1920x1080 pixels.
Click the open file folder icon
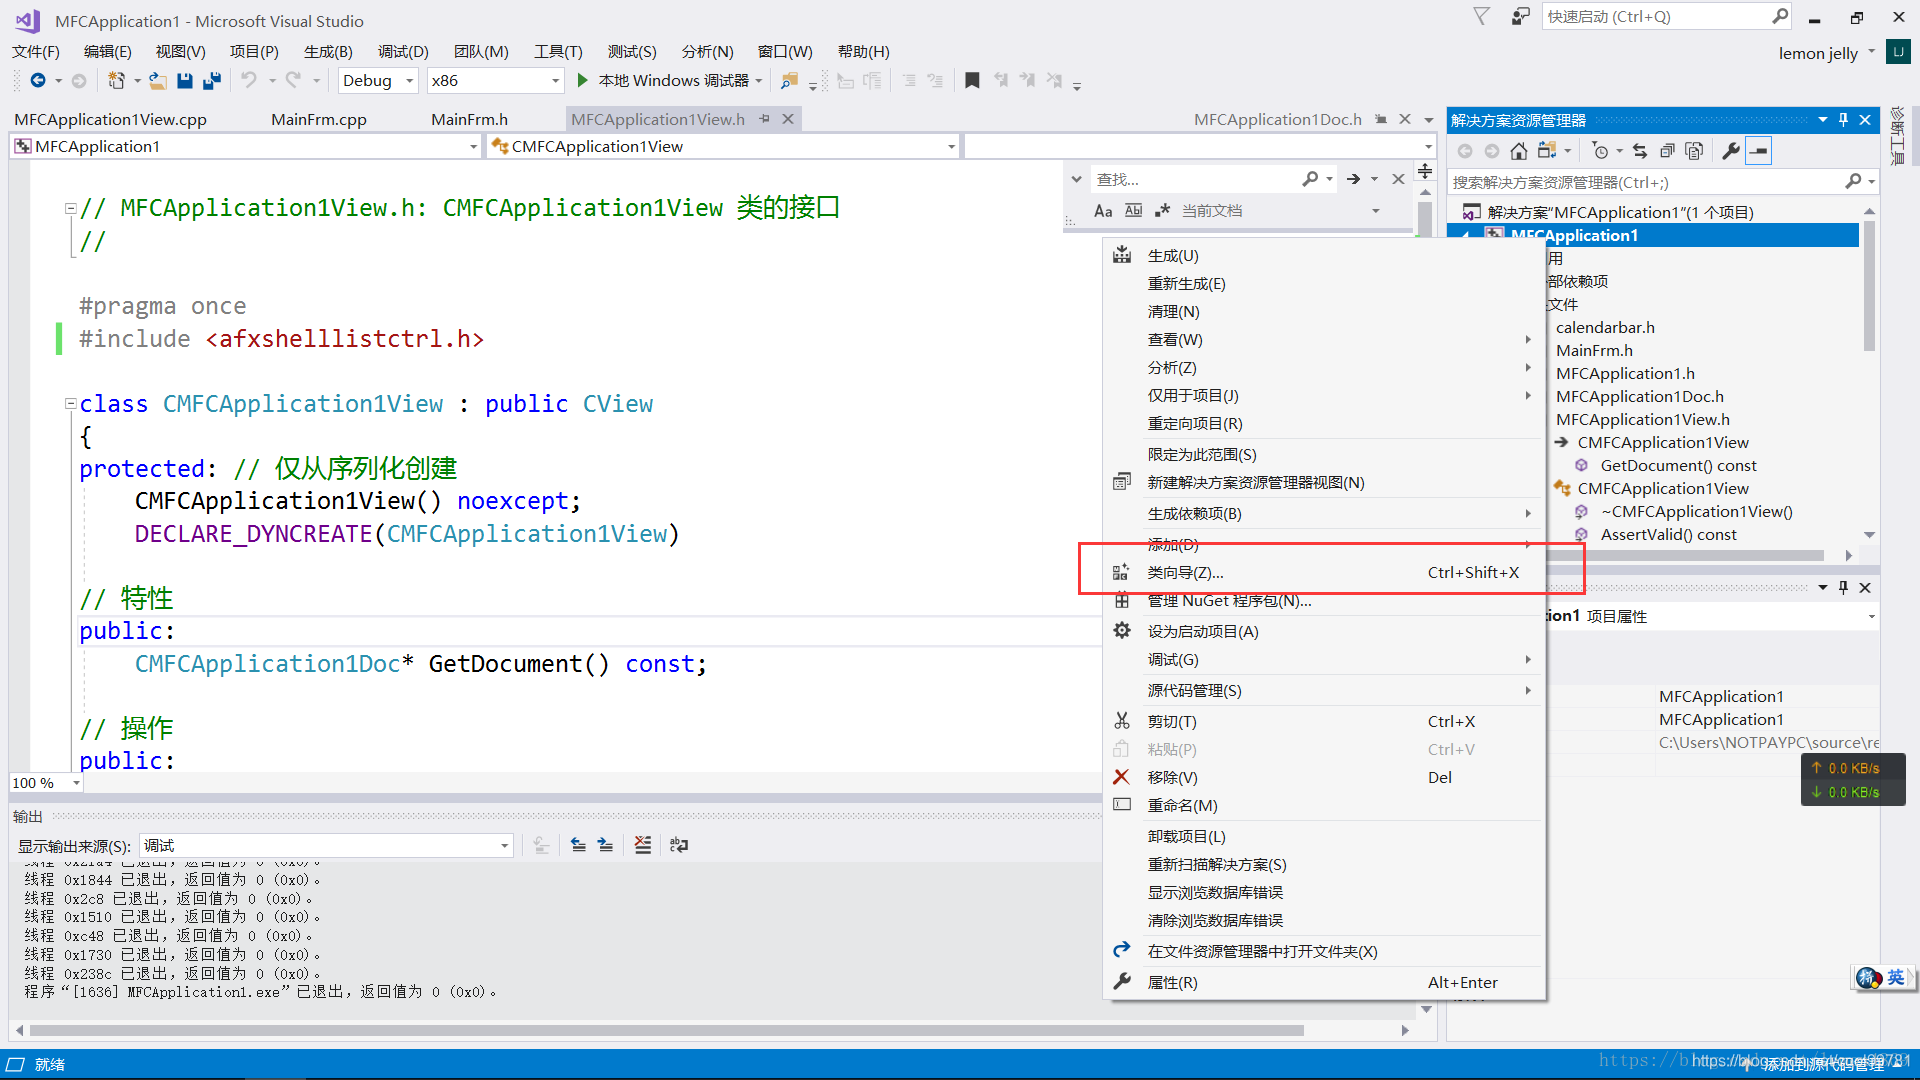[157, 80]
